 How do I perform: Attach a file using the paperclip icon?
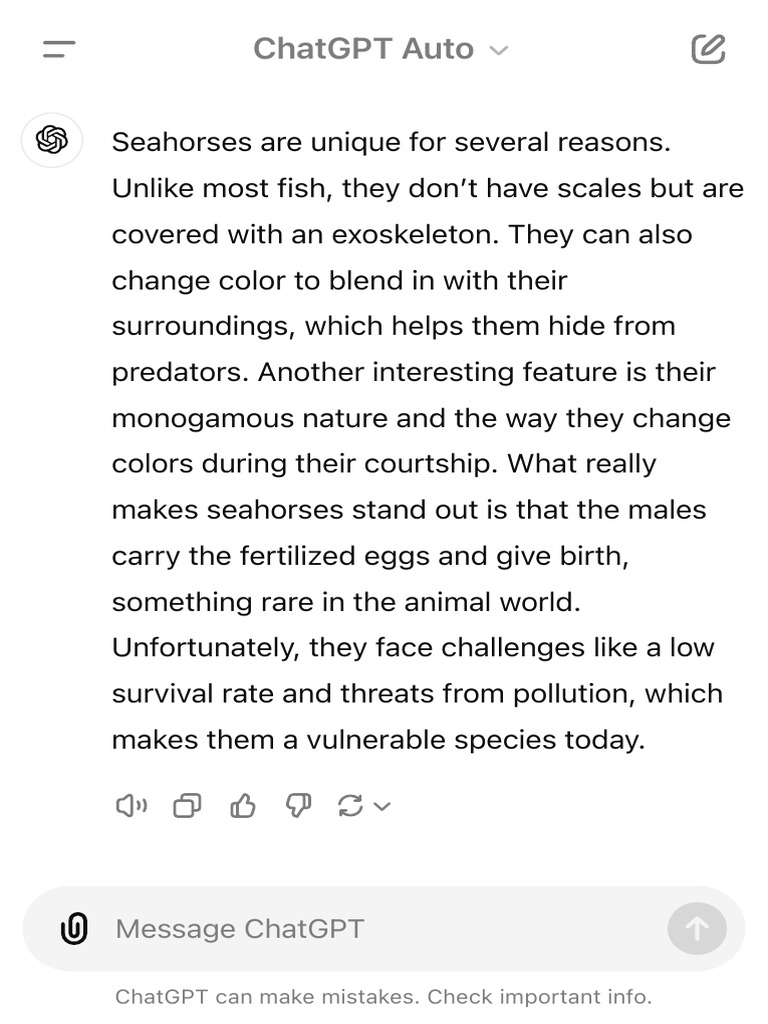pos(74,929)
